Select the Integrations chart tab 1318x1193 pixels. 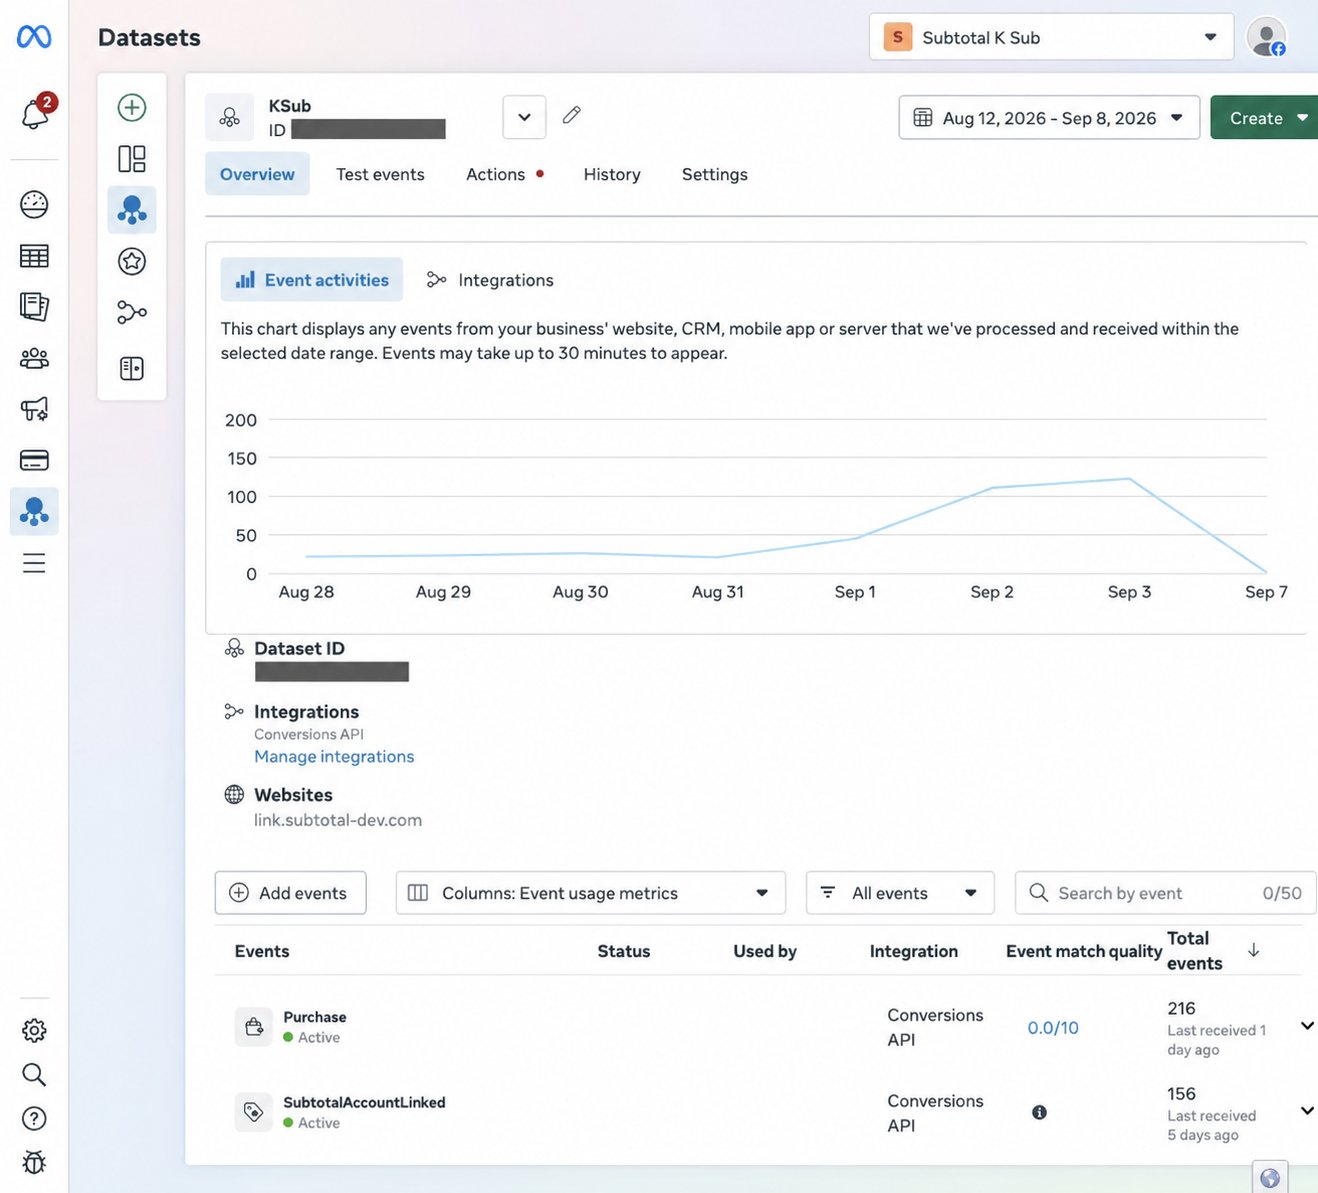[490, 280]
